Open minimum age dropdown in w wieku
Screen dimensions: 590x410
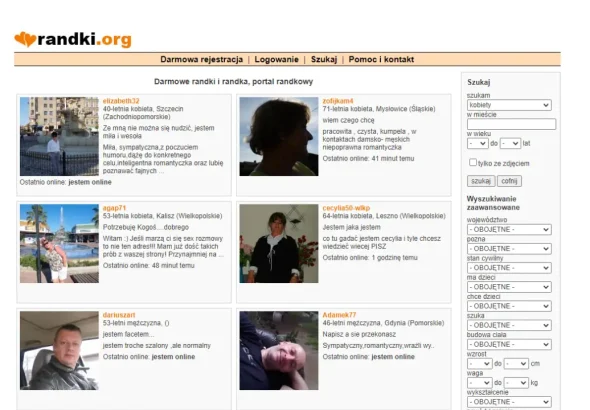click(x=477, y=143)
